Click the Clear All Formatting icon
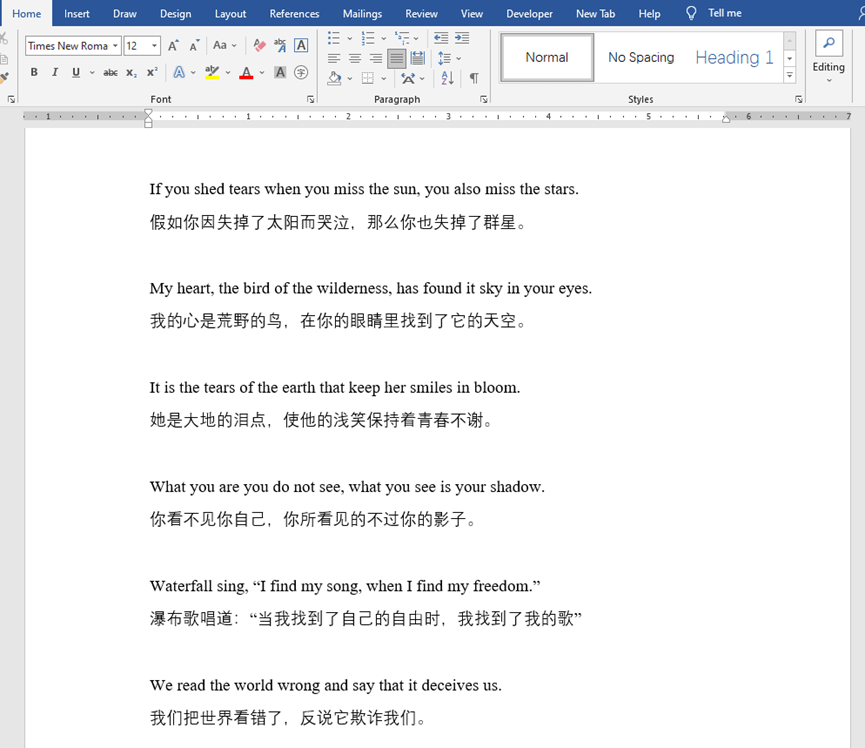The image size is (865, 748). tap(257, 45)
